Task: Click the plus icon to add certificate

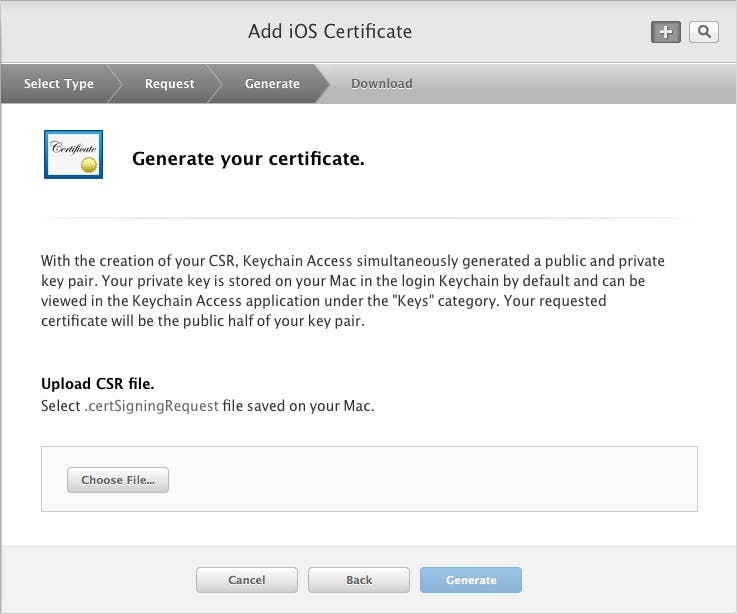Action: 666,32
